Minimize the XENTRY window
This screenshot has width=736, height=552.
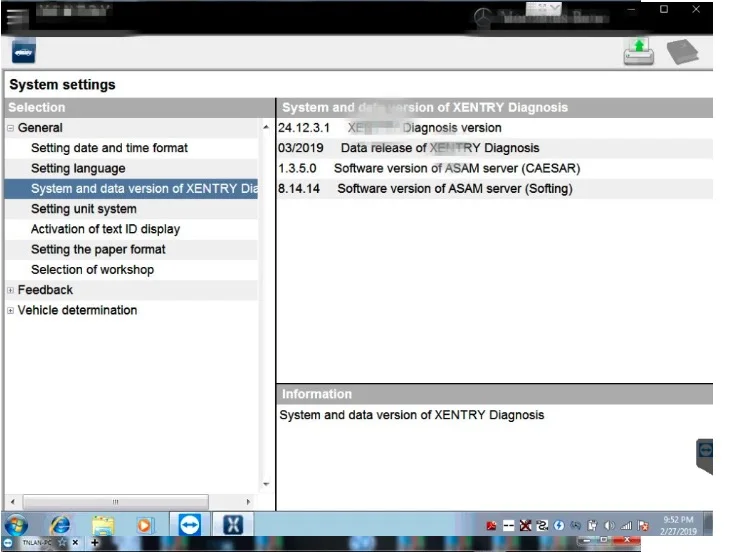tap(631, 9)
